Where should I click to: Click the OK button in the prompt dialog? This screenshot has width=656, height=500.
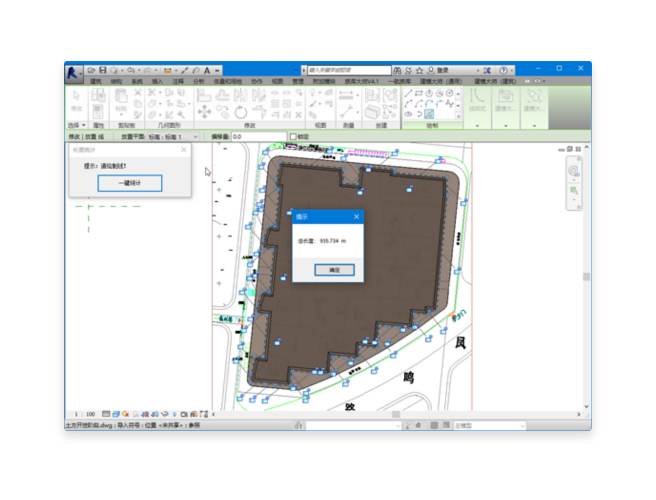click(334, 270)
